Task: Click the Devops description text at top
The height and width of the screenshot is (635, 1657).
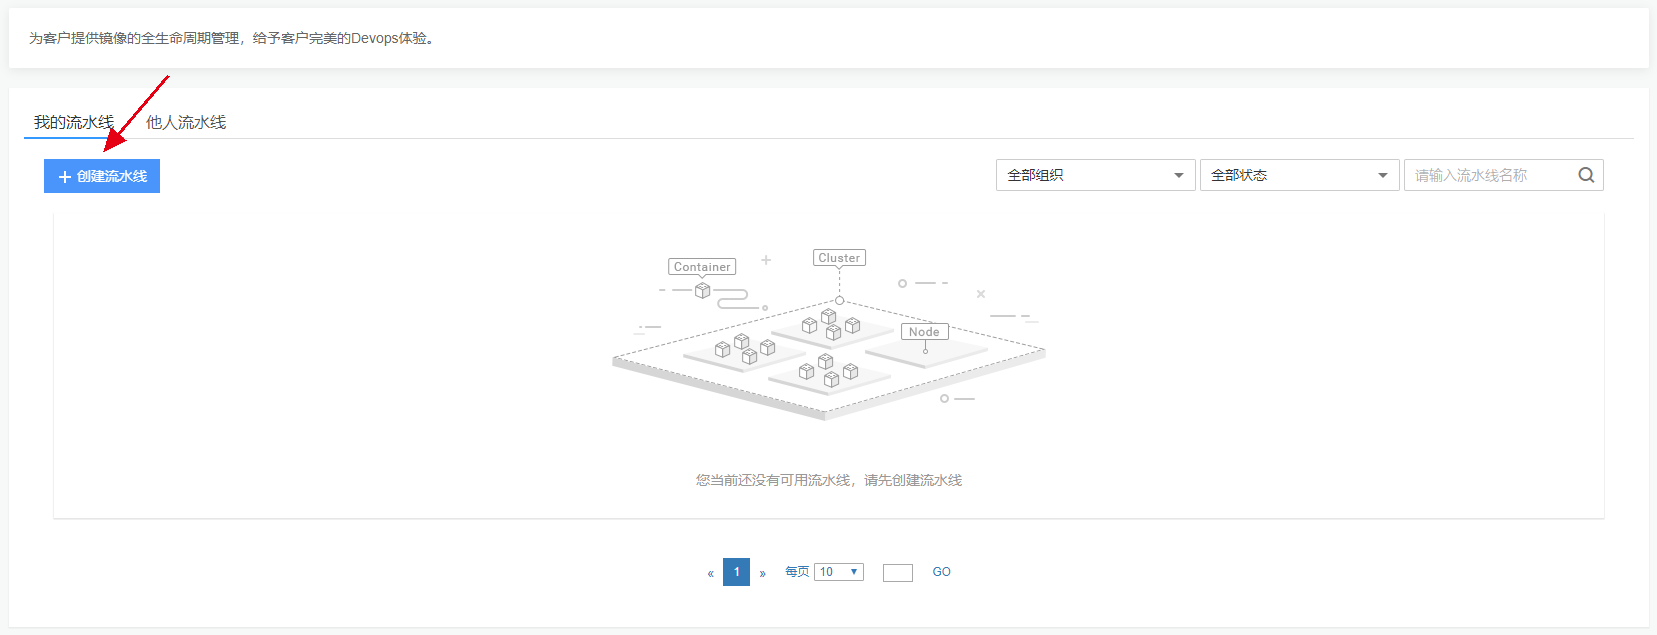Action: coord(232,38)
